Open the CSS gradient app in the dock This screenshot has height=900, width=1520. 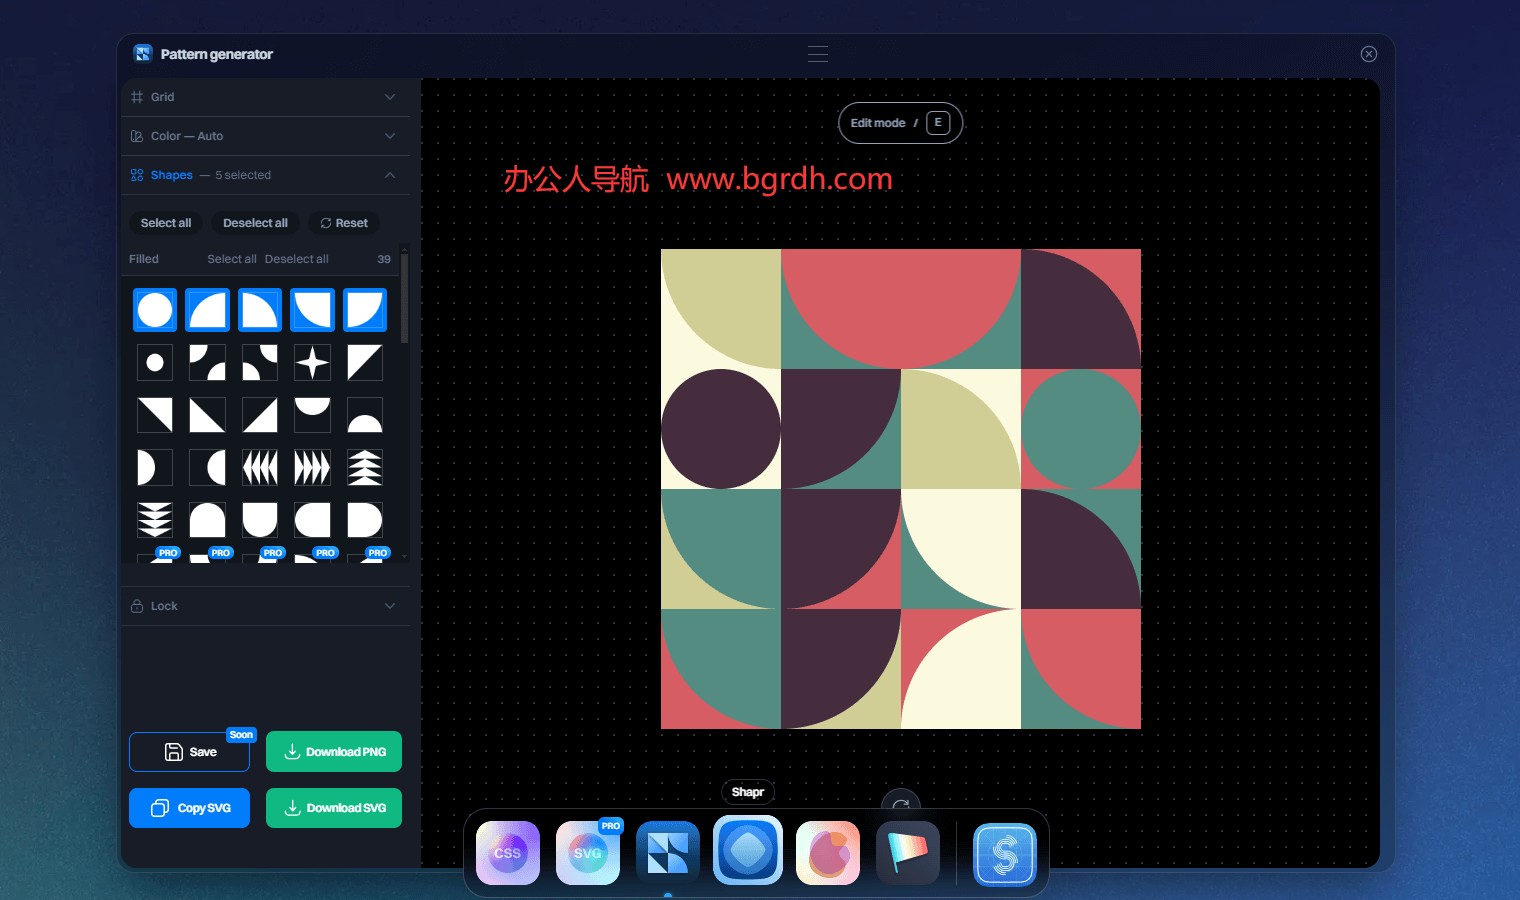(508, 853)
